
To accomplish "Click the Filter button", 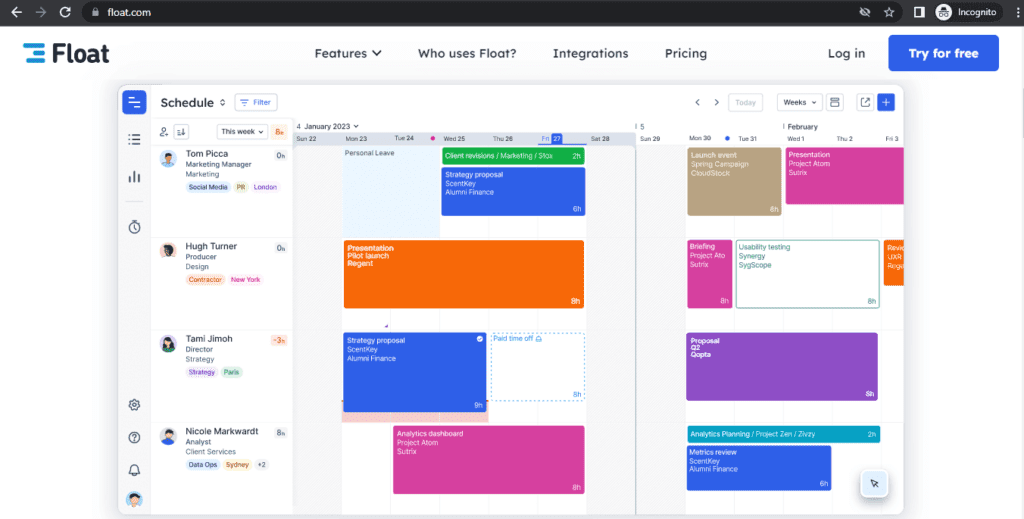I will pos(256,102).
